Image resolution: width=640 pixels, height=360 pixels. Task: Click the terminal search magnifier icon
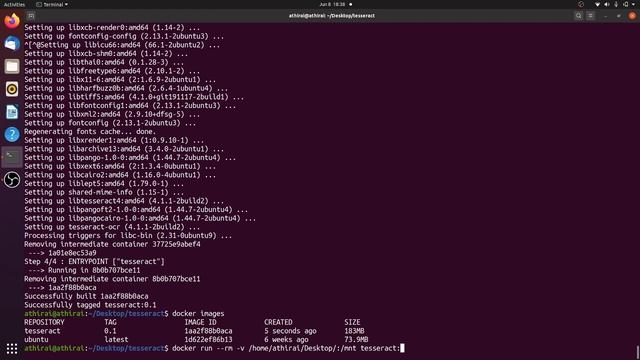click(578, 16)
